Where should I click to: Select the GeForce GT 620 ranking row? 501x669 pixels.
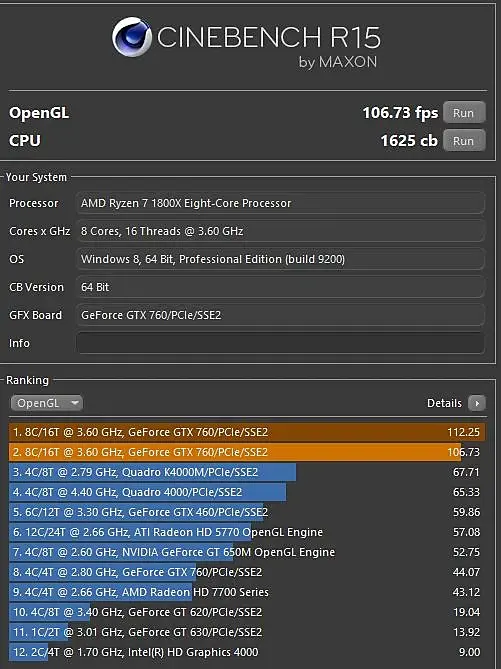247,612
